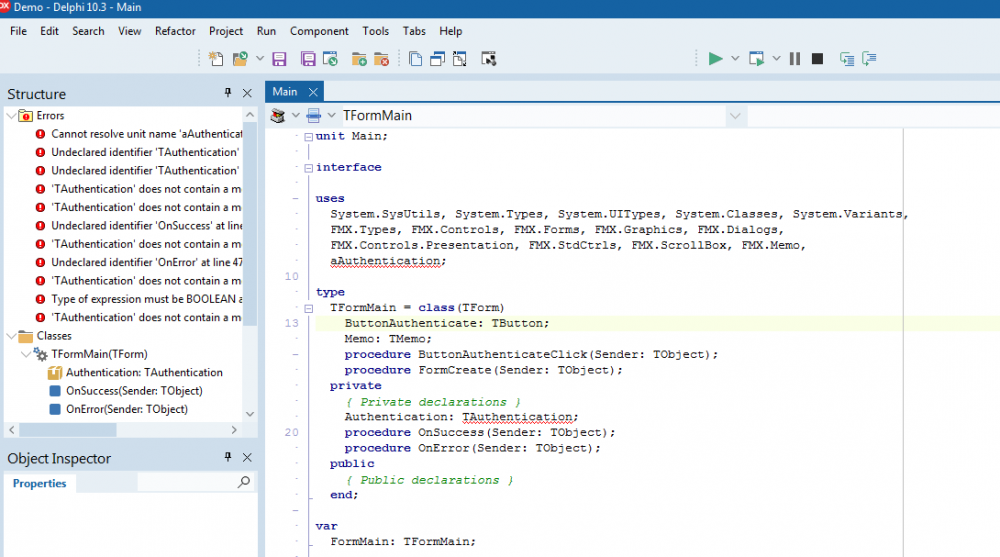Image resolution: width=1000 pixels, height=557 pixels.
Task: Click the method navigation icon beside TFormMain
Action: pyautogui.click(x=314, y=115)
